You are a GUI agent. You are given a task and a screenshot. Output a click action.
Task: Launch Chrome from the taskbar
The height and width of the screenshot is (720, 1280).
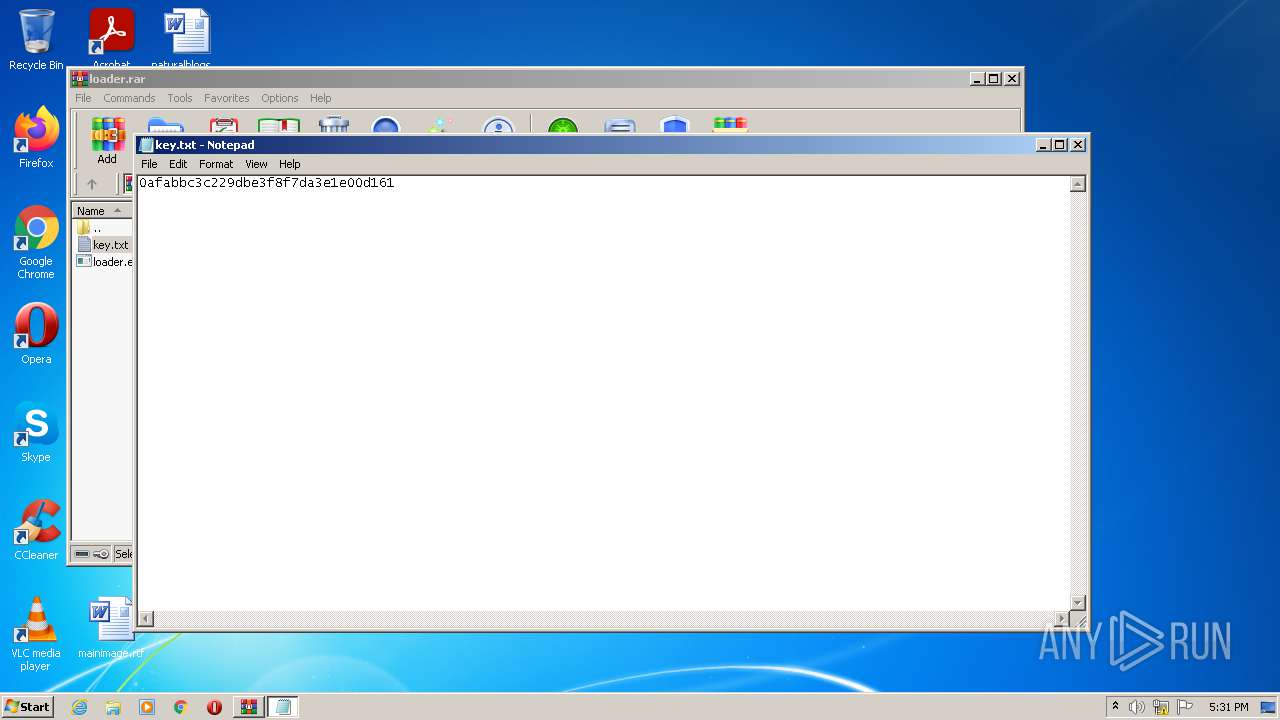[x=181, y=707]
